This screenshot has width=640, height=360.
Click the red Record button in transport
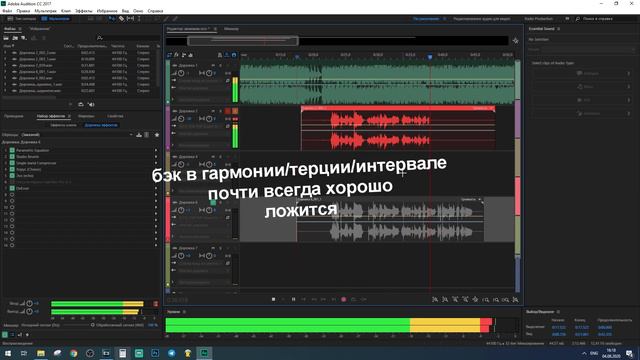point(344,299)
